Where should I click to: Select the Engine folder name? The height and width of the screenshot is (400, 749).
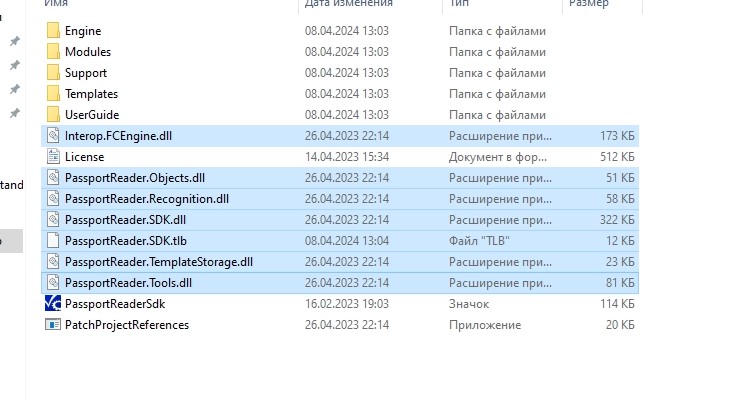pyautogui.click(x=83, y=31)
